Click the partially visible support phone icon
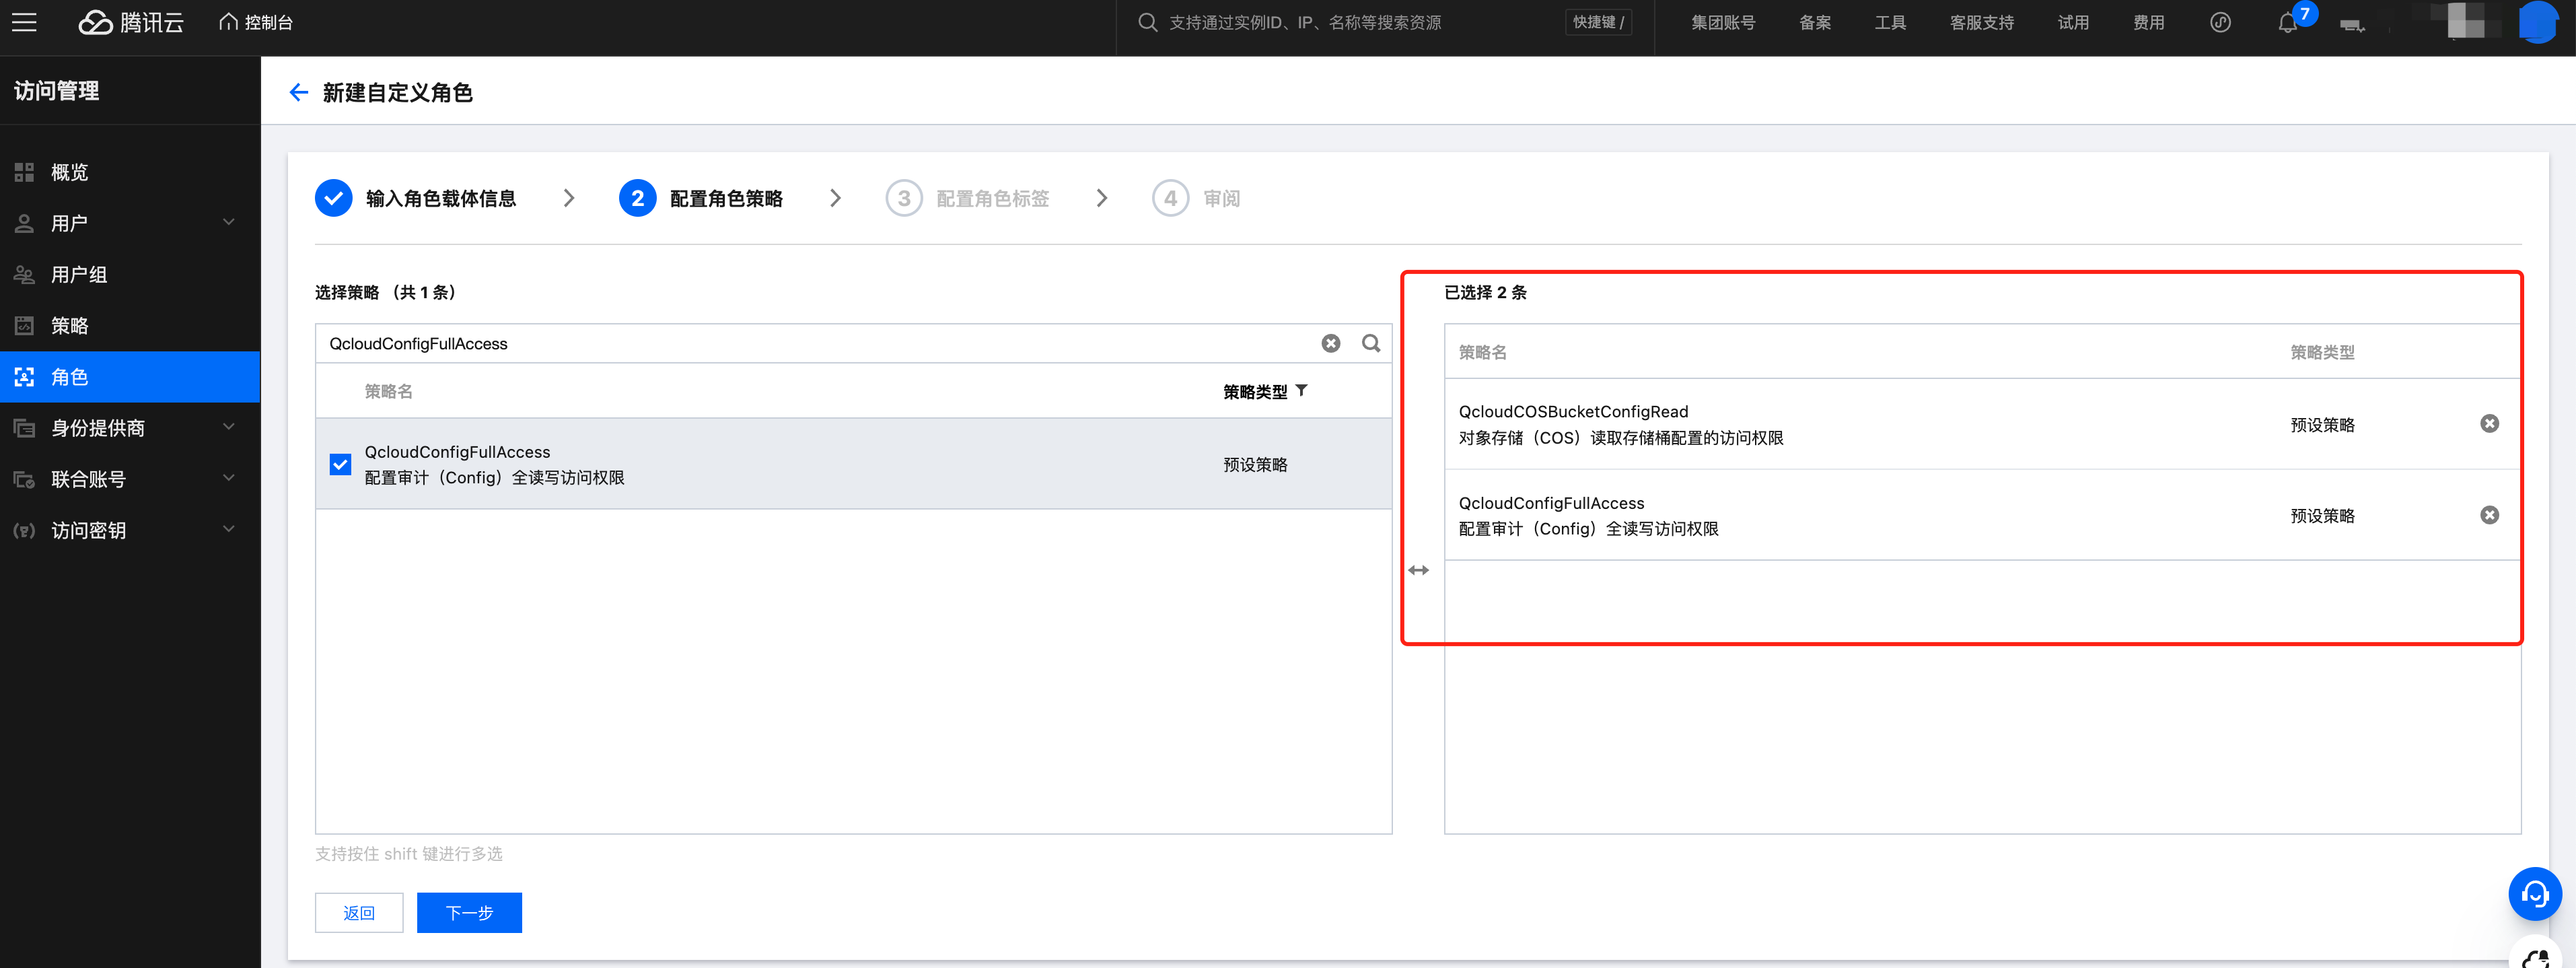2576x968 pixels. click(2536, 955)
